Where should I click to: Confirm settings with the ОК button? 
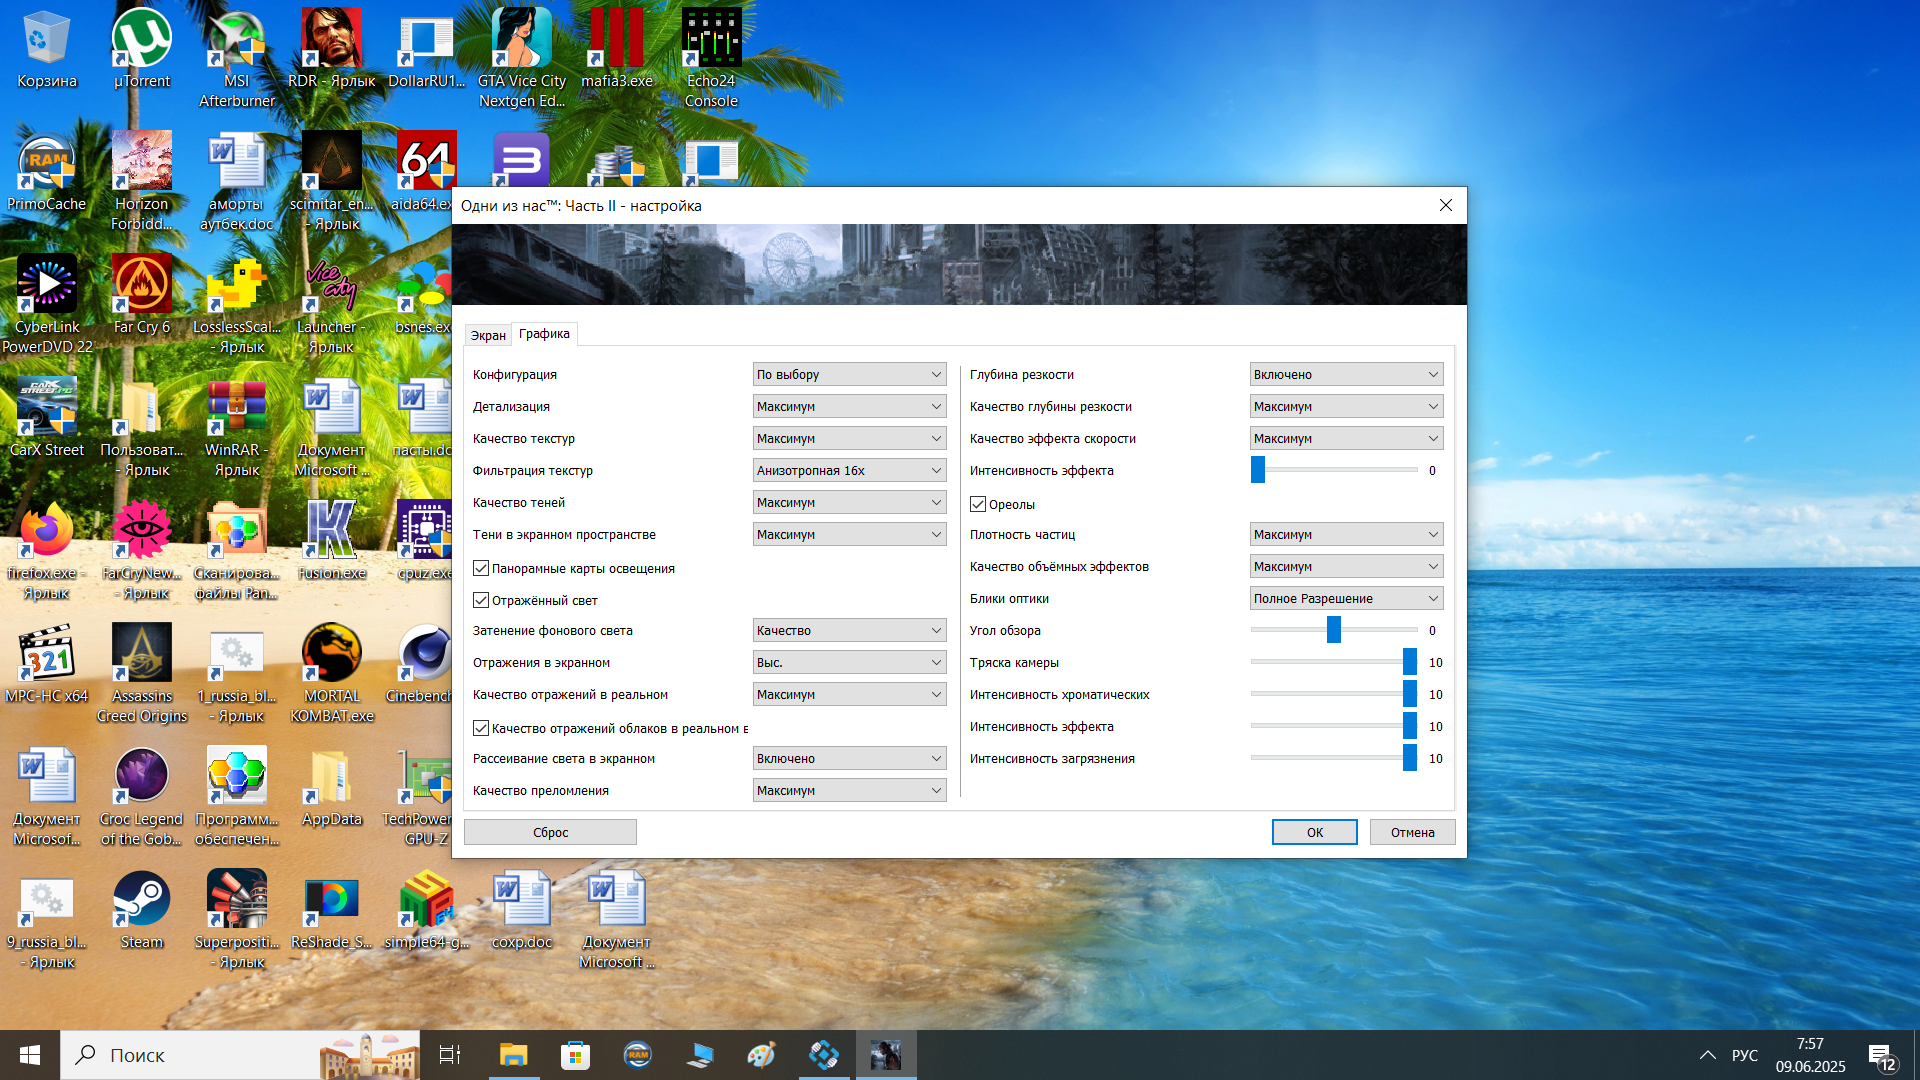1314,832
